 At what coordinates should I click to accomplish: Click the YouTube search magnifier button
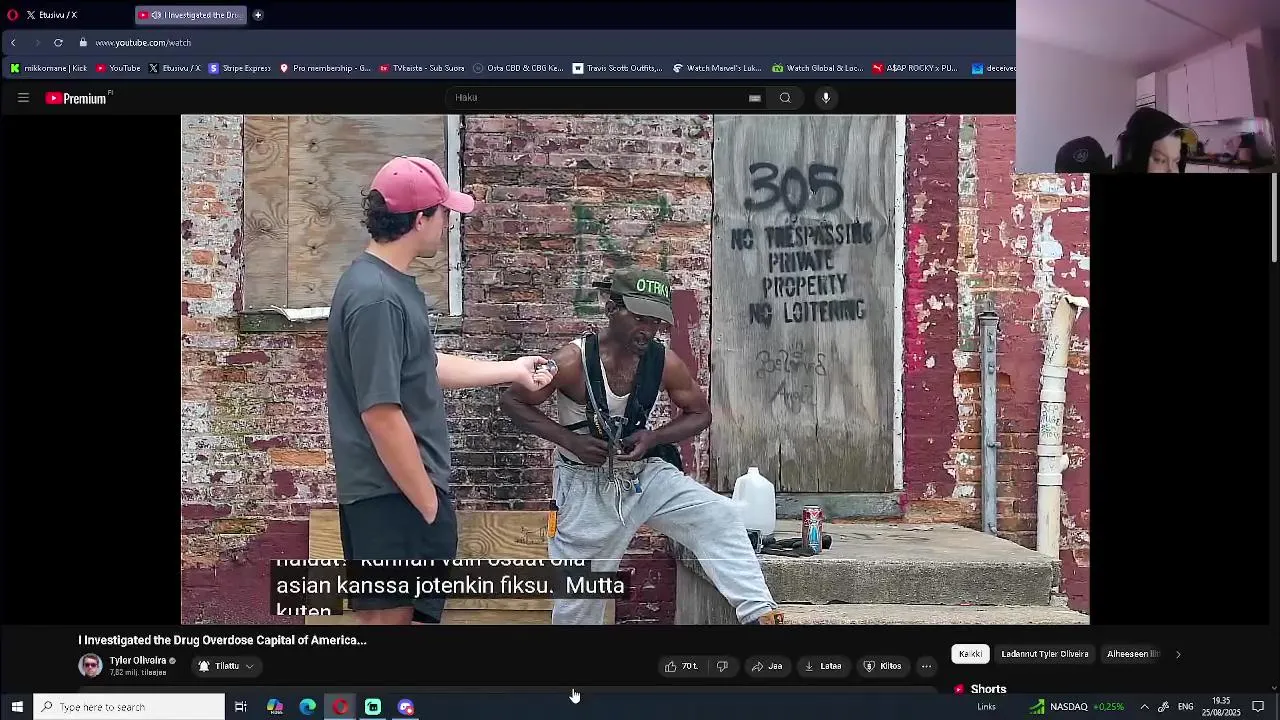click(x=785, y=98)
